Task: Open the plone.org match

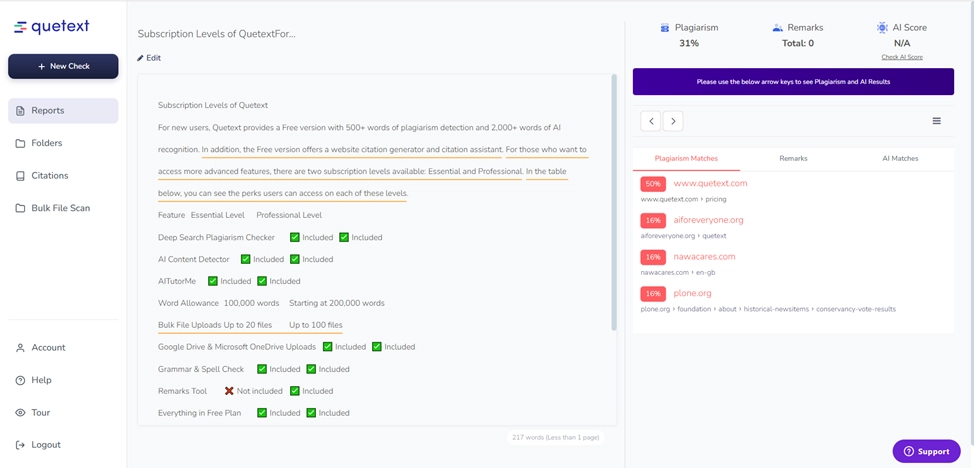Action: pyautogui.click(x=693, y=293)
